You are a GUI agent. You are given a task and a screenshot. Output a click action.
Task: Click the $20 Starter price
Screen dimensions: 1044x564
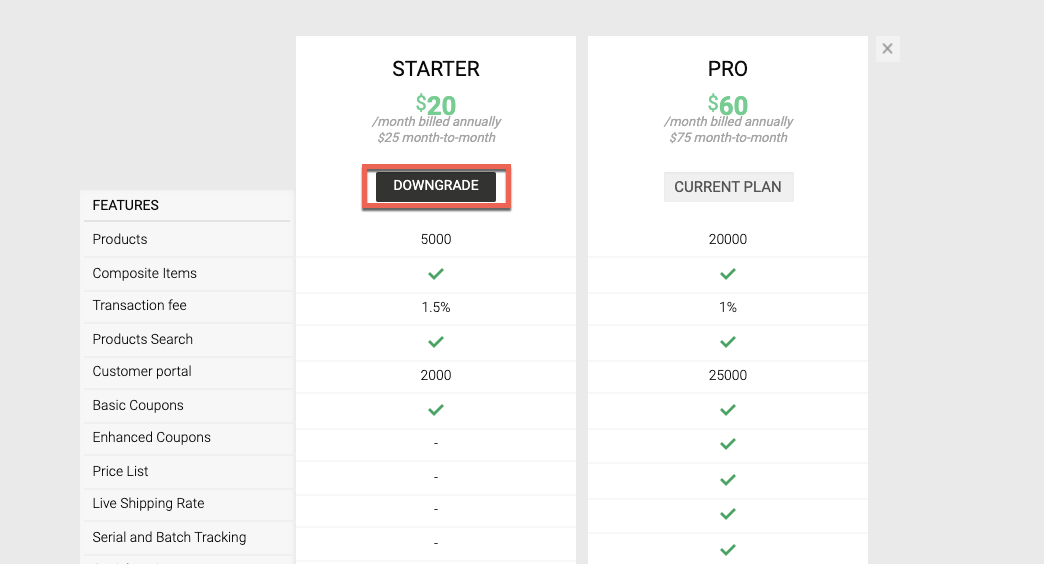(x=435, y=105)
